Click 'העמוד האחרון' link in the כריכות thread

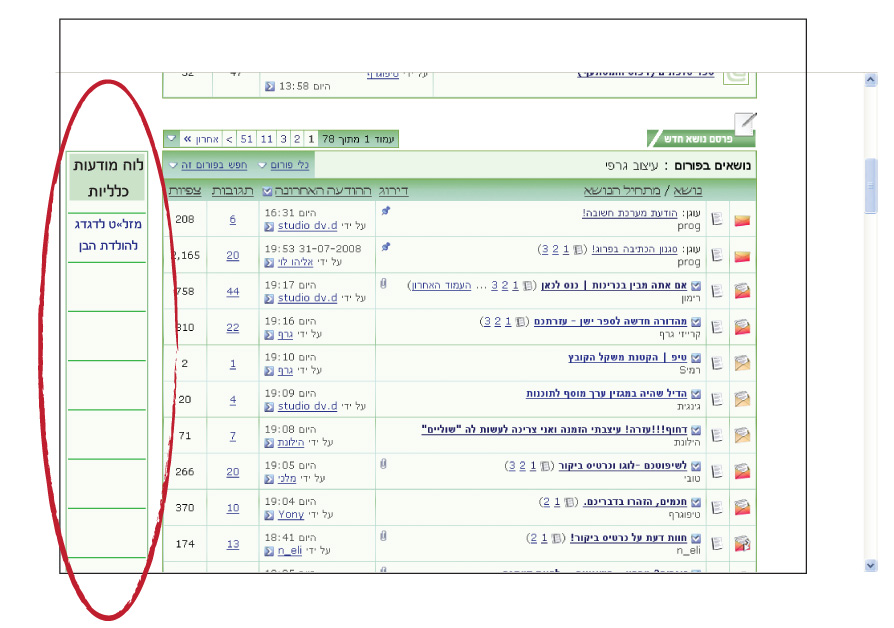coord(442,285)
